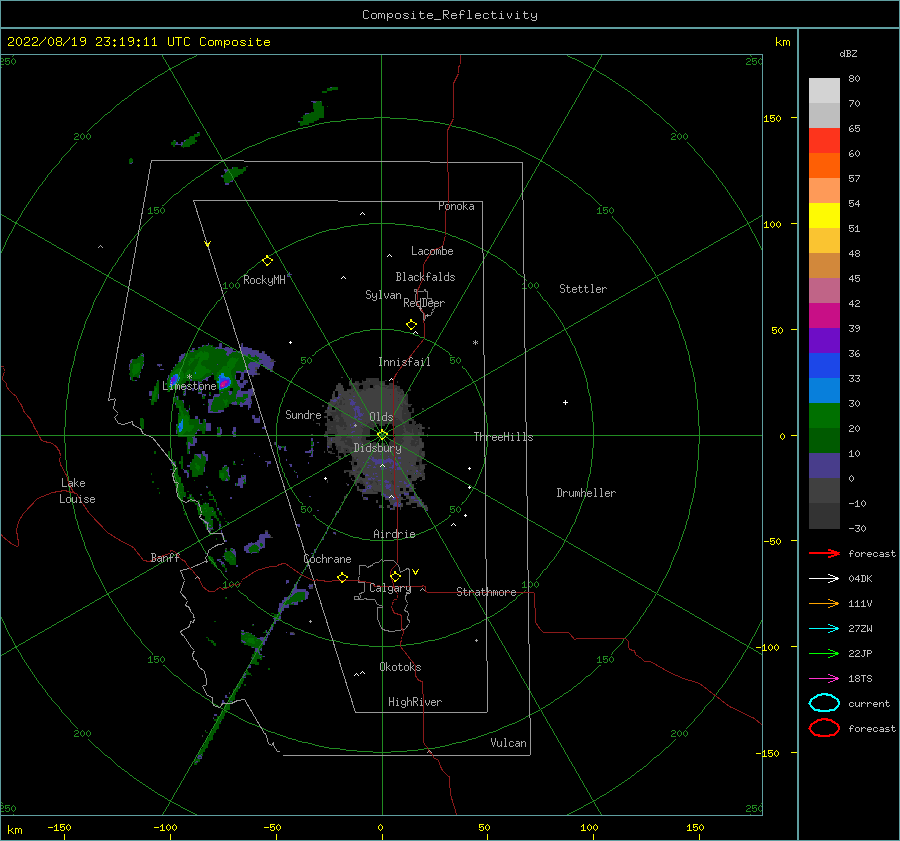Click the white 04DK arrow icon
The height and width of the screenshot is (841, 900).
(824, 578)
